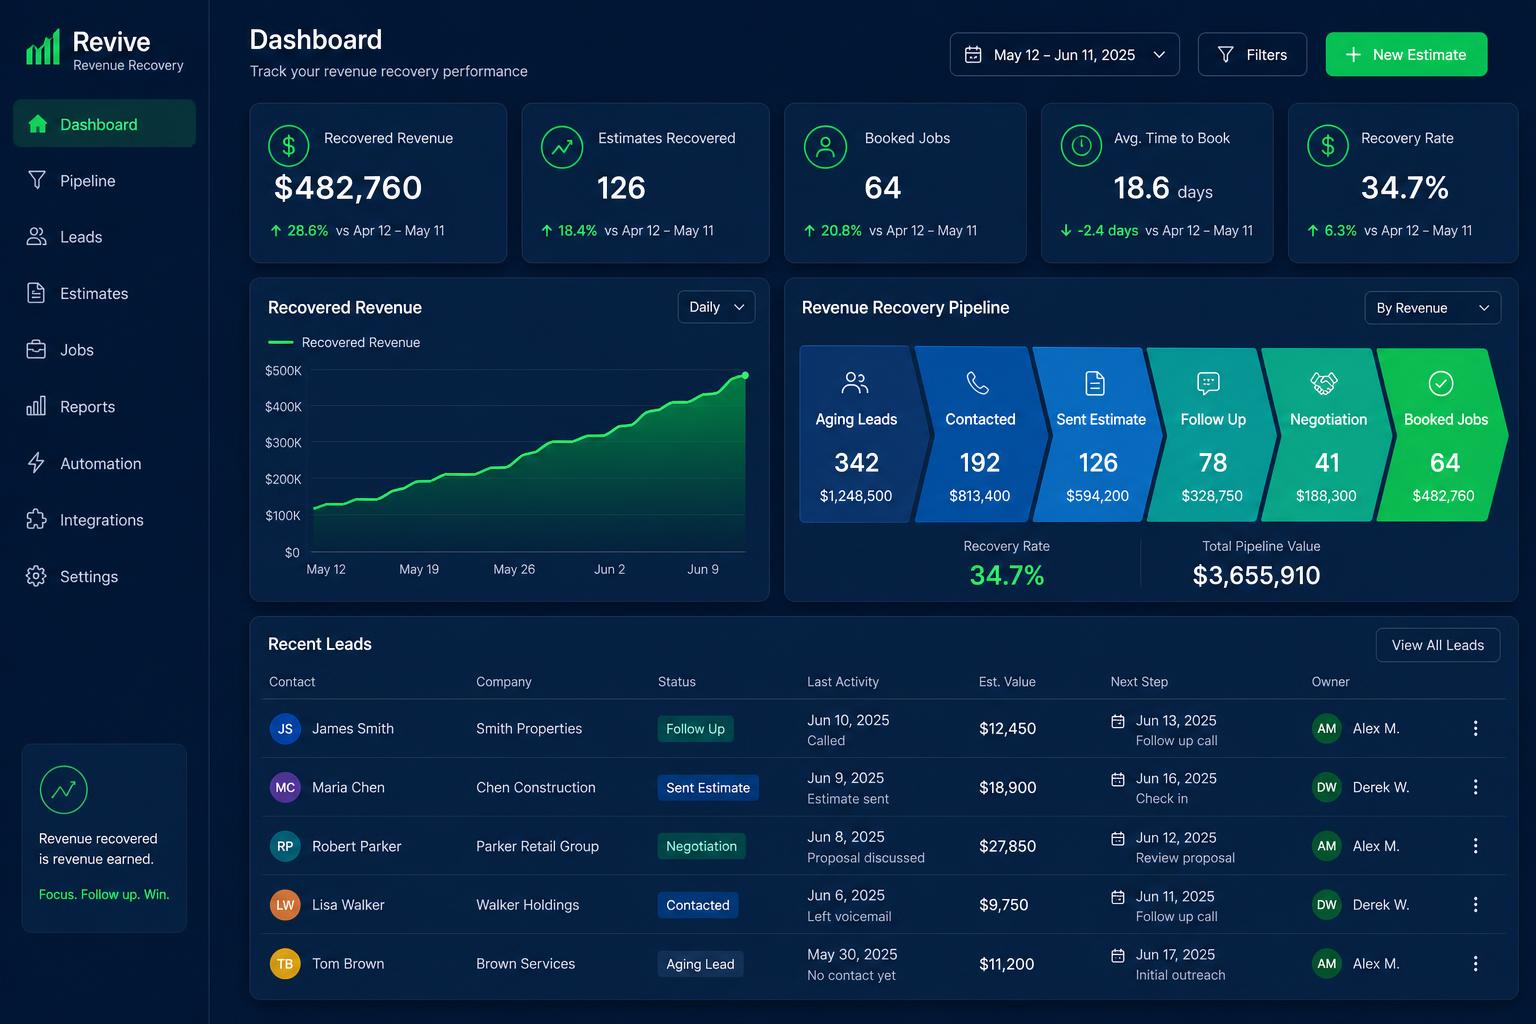
Task: Click the Last Activity column header
Action: (x=843, y=682)
